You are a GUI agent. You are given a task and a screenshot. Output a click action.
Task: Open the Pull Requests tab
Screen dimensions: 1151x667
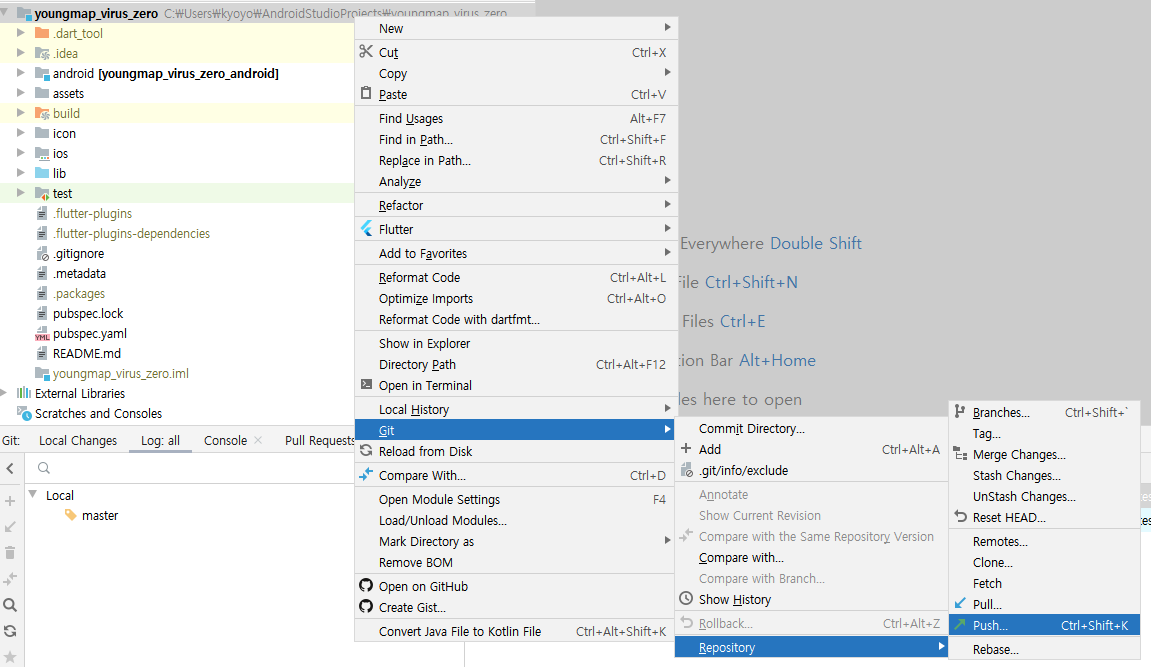pos(319,440)
